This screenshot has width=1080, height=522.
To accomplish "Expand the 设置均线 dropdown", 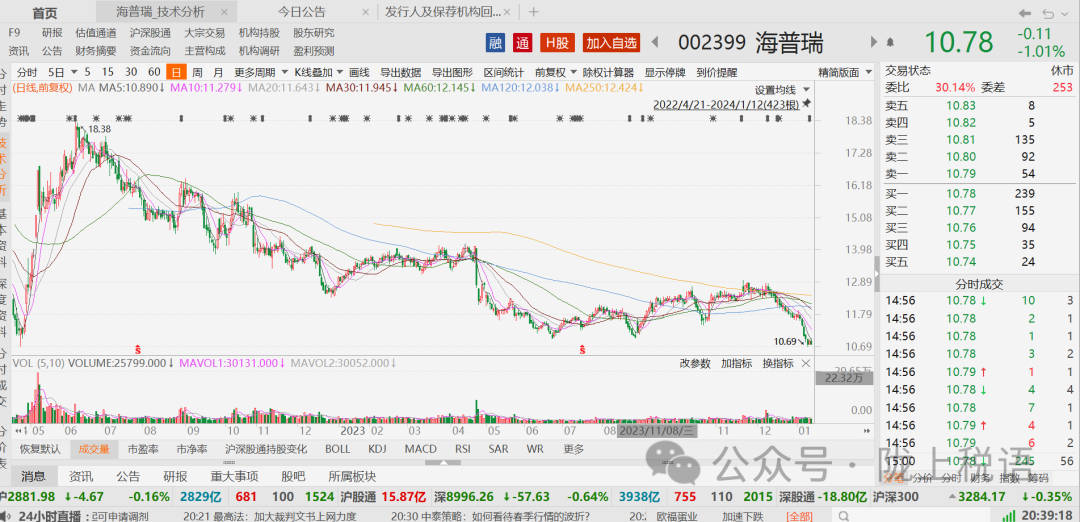I will coord(807,90).
